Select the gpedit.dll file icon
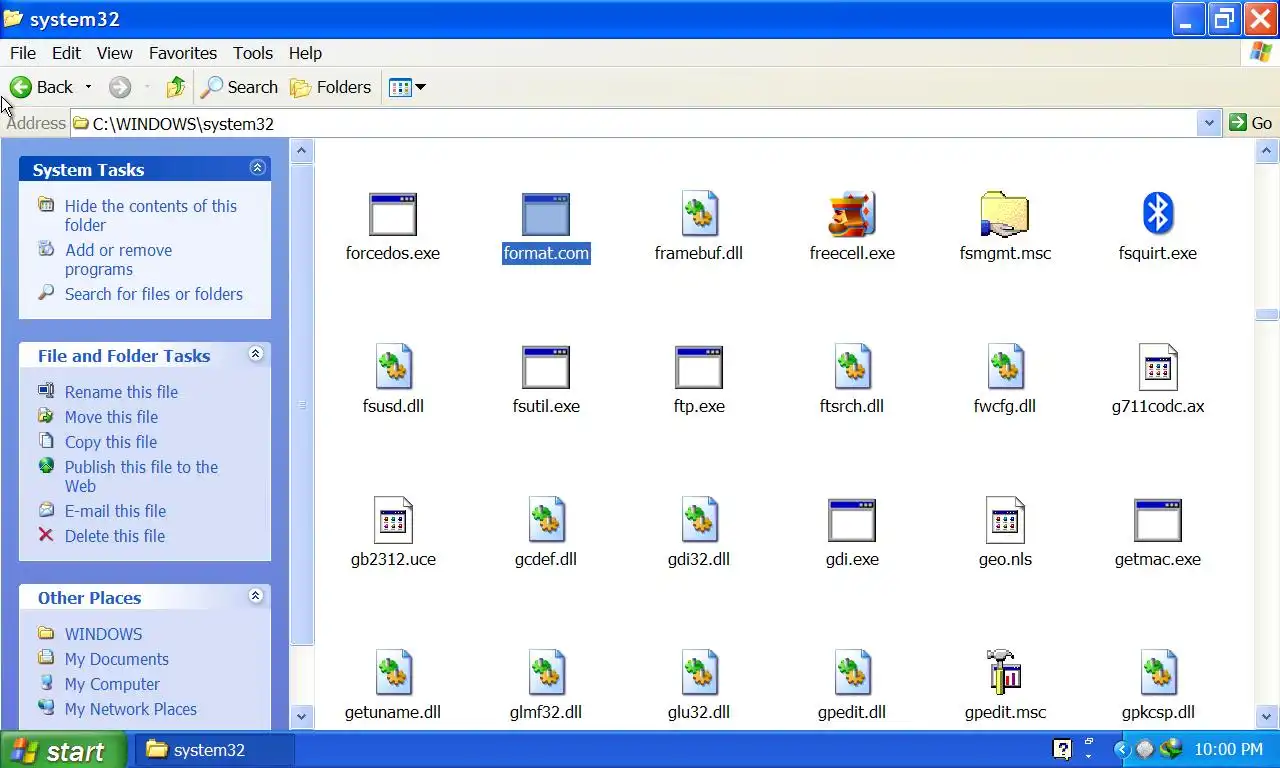 click(852, 673)
